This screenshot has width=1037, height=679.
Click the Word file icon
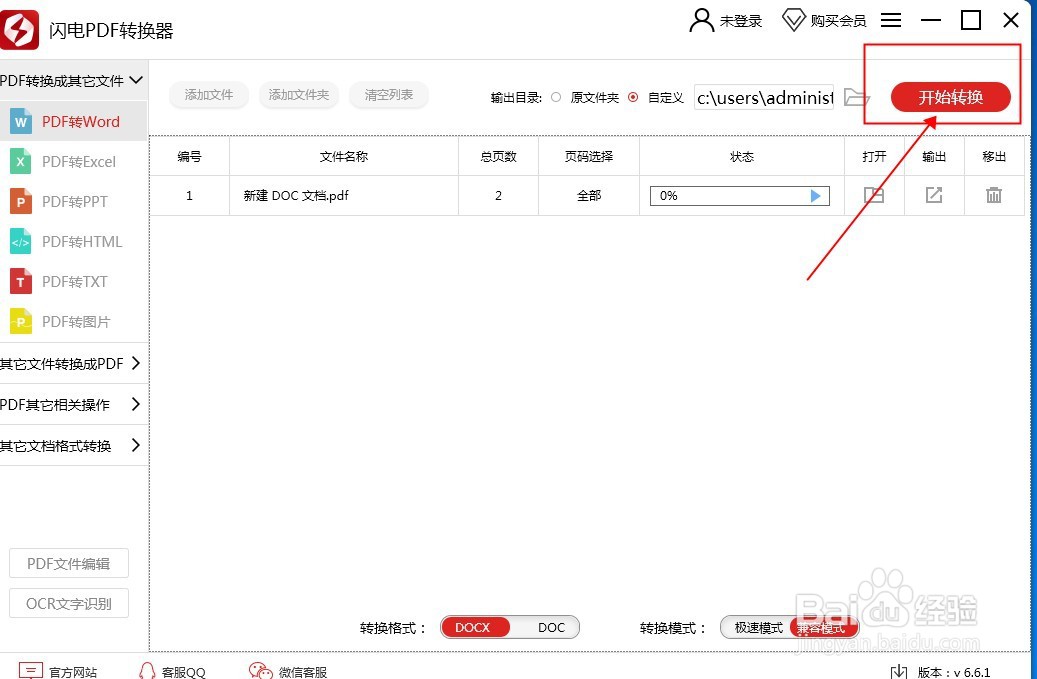[21, 122]
